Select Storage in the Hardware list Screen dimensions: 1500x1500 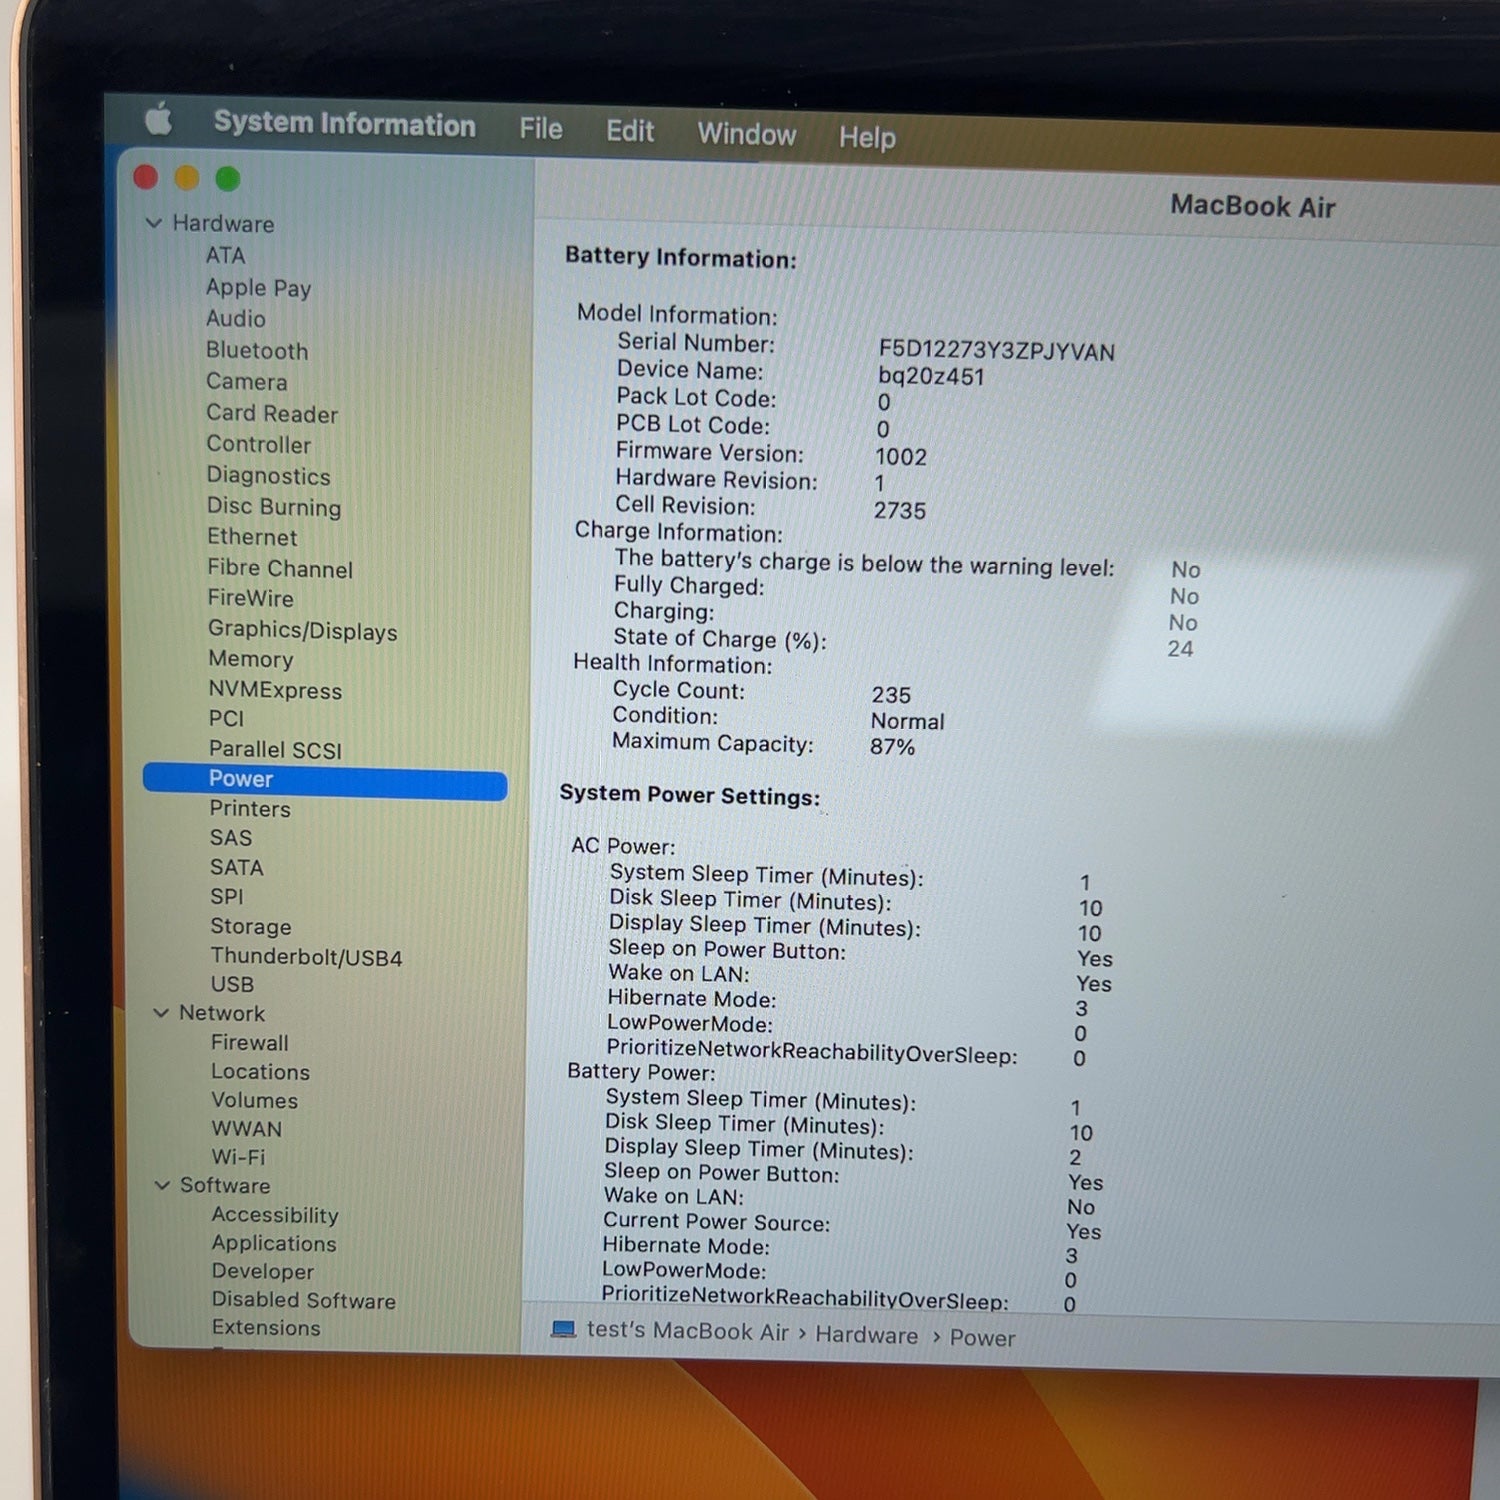tap(251, 927)
